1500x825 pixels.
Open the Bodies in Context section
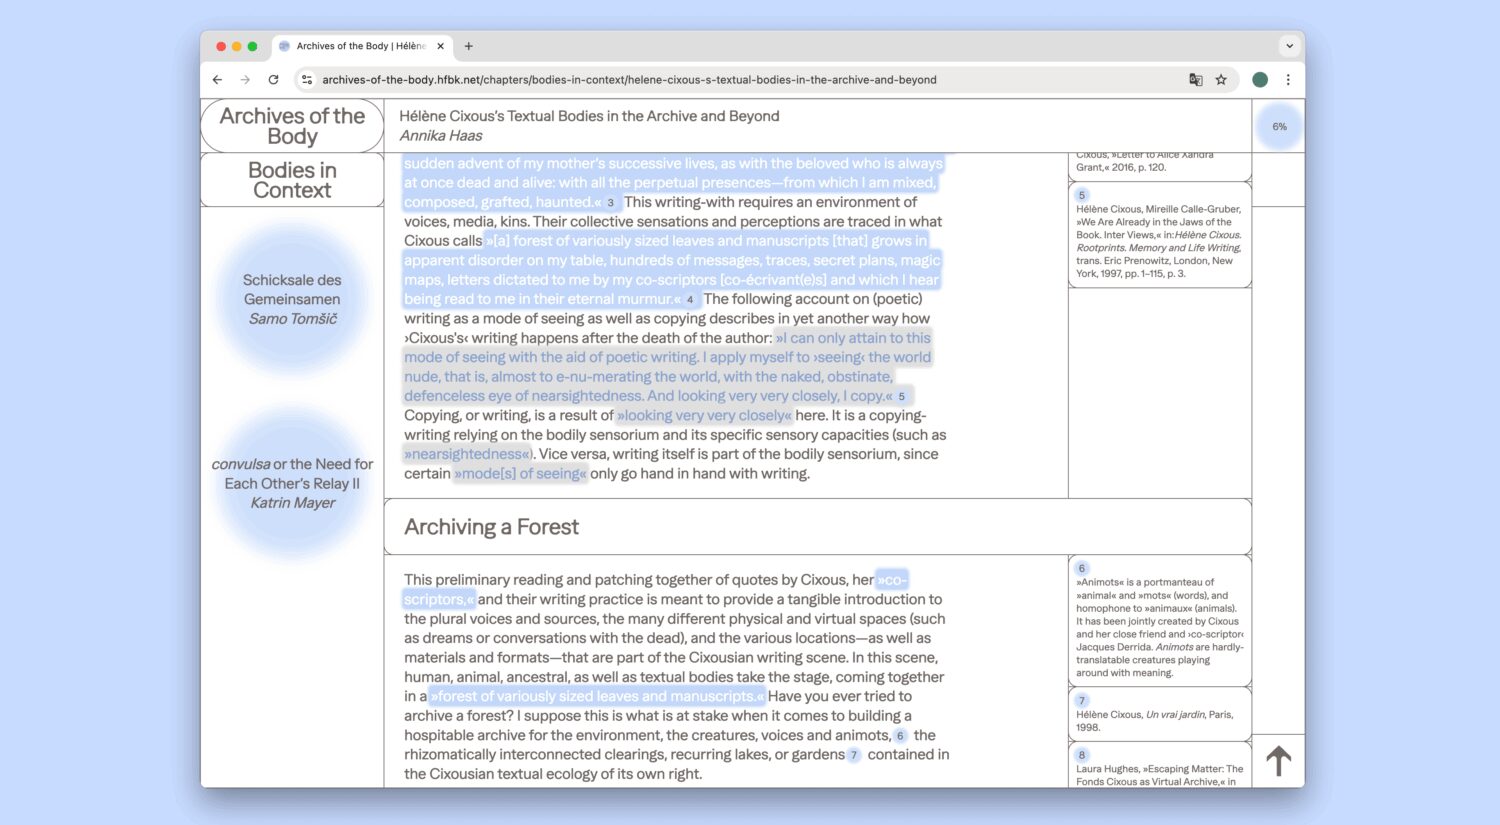[292, 180]
